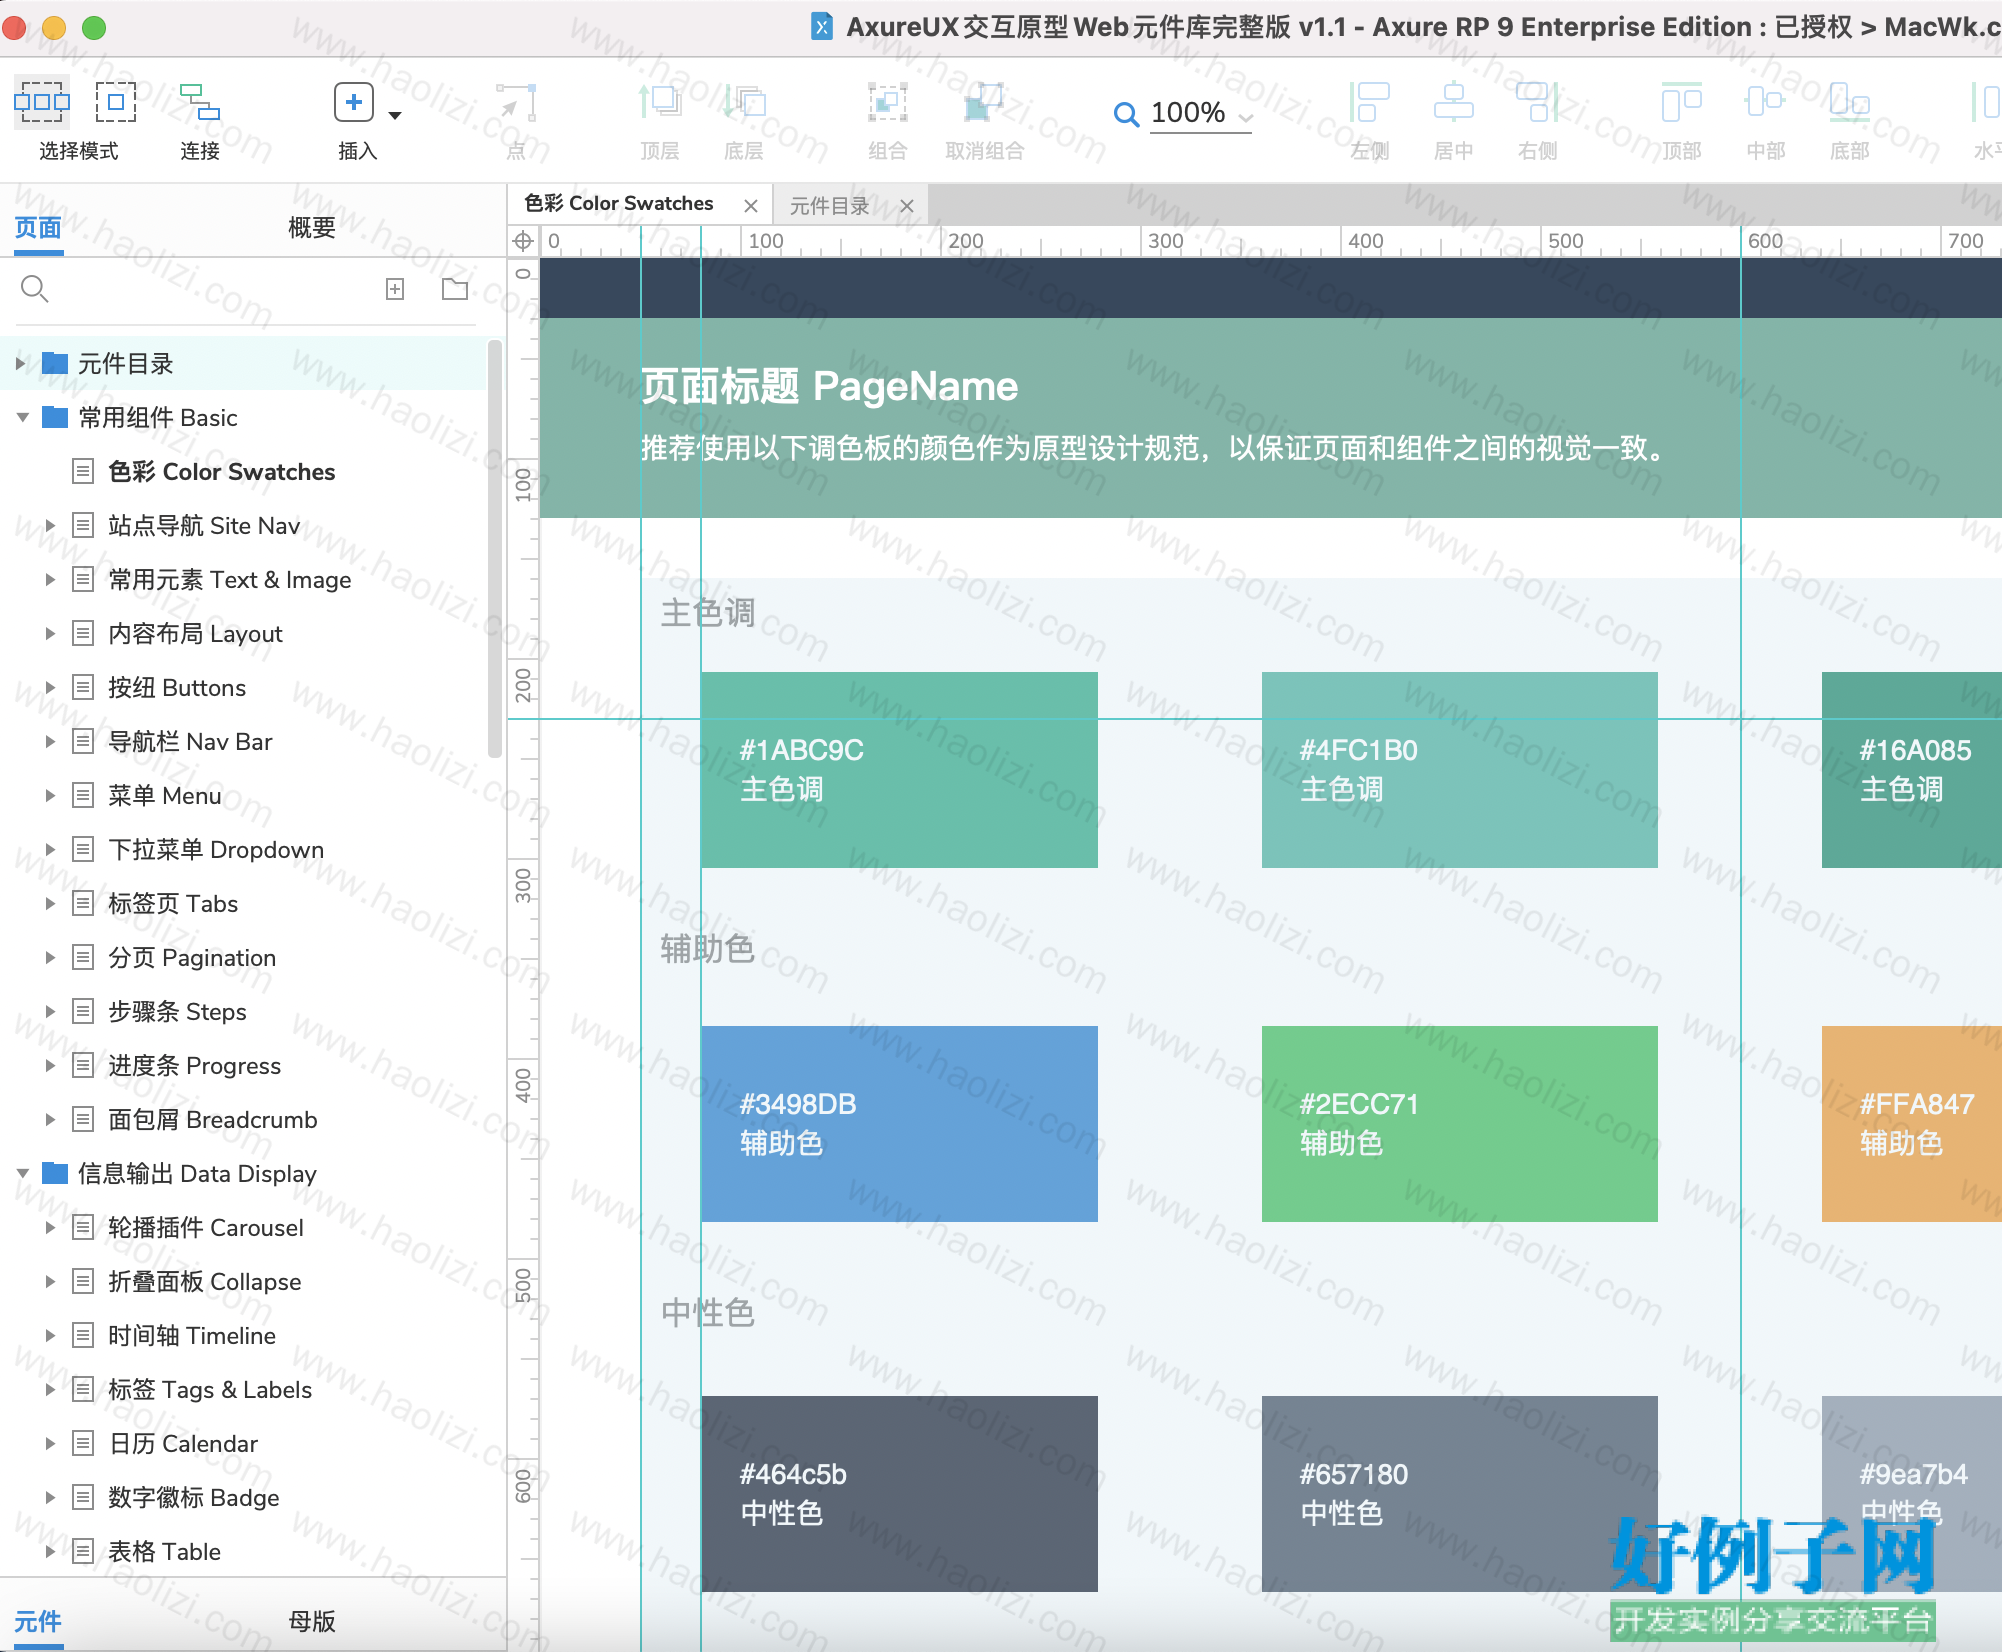Select the #1ABC9C main color swatch
Screen dimensions: 2002x1652
899,770
